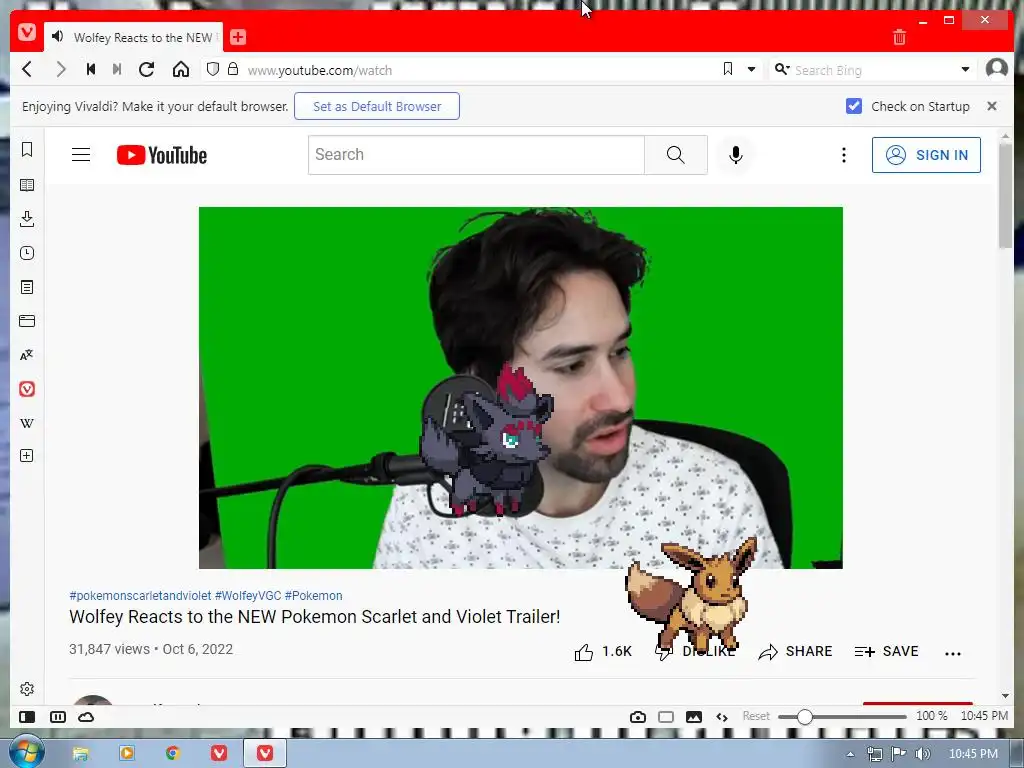Open Chrome from the taskbar
Viewport: 1024px width, 768px height.
click(x=172, y=754)
